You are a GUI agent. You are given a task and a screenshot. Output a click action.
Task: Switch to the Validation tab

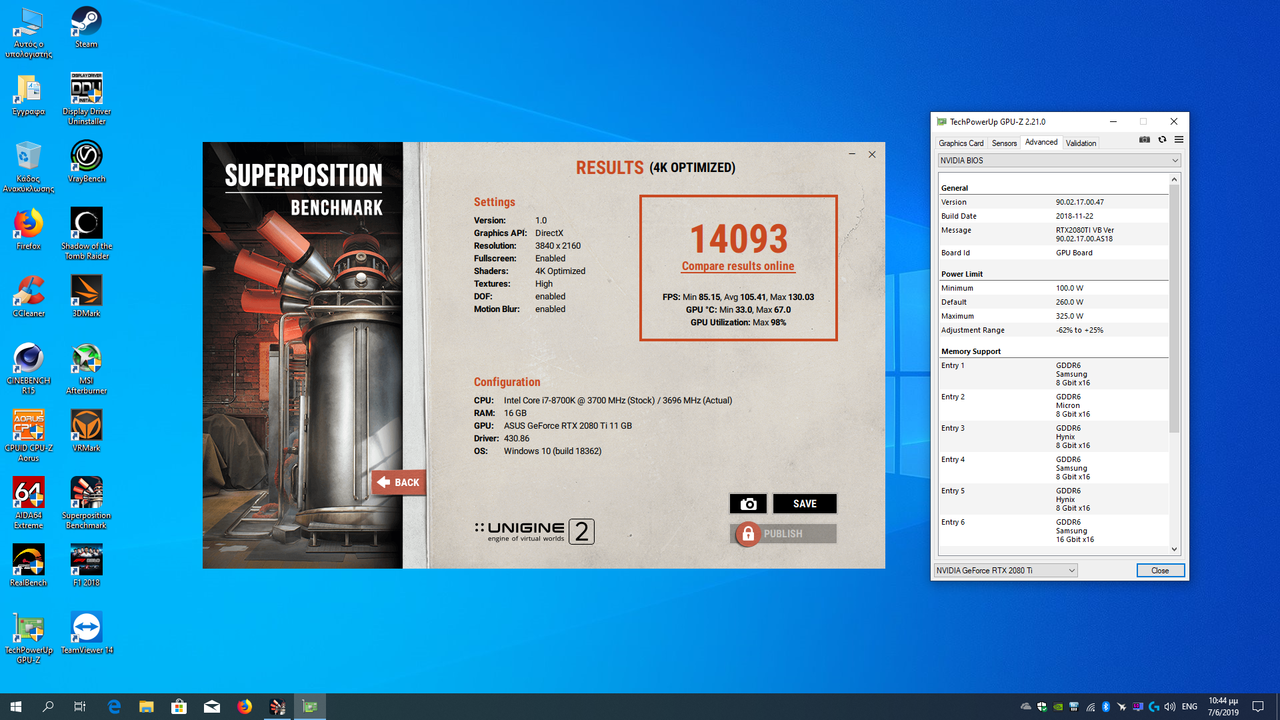pyautogui.click(x=1081, y=143)
